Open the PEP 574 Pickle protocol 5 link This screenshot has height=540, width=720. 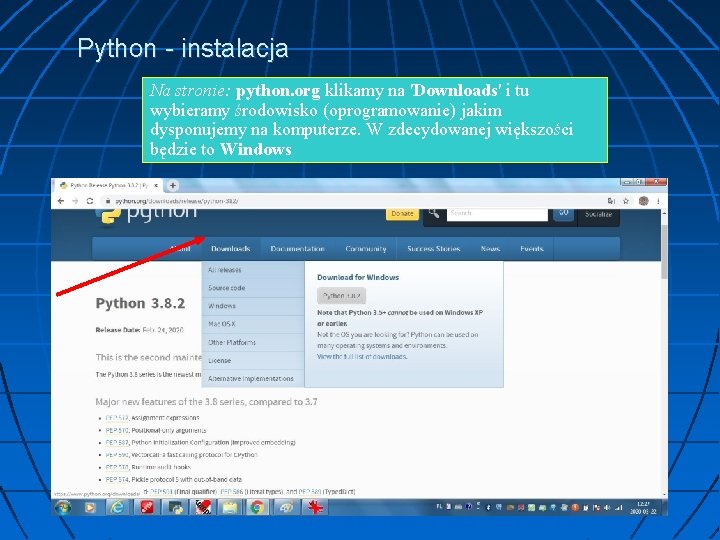[117, 479]
